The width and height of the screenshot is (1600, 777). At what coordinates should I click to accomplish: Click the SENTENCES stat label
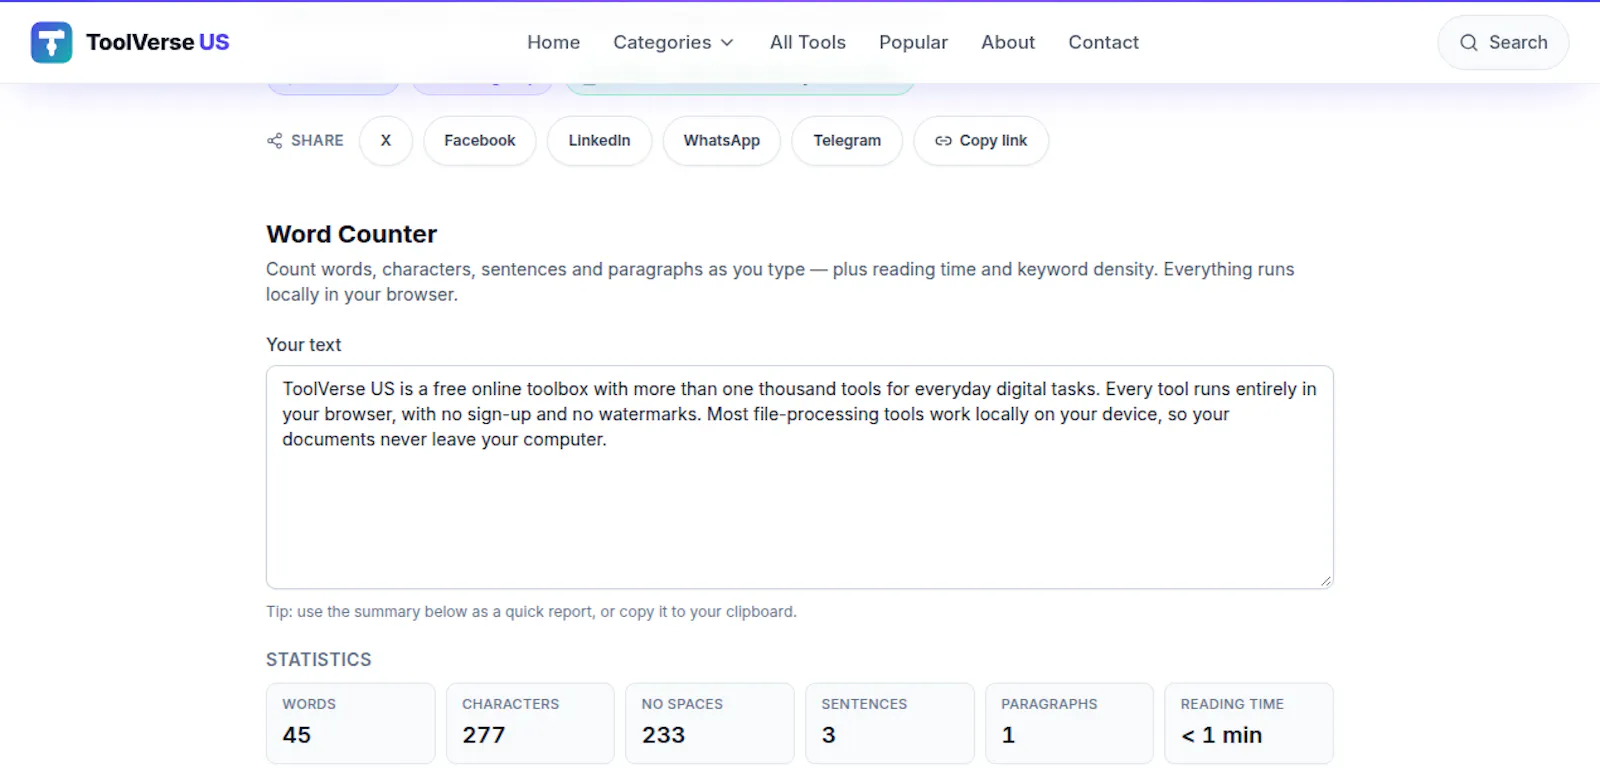coord(864,704)
